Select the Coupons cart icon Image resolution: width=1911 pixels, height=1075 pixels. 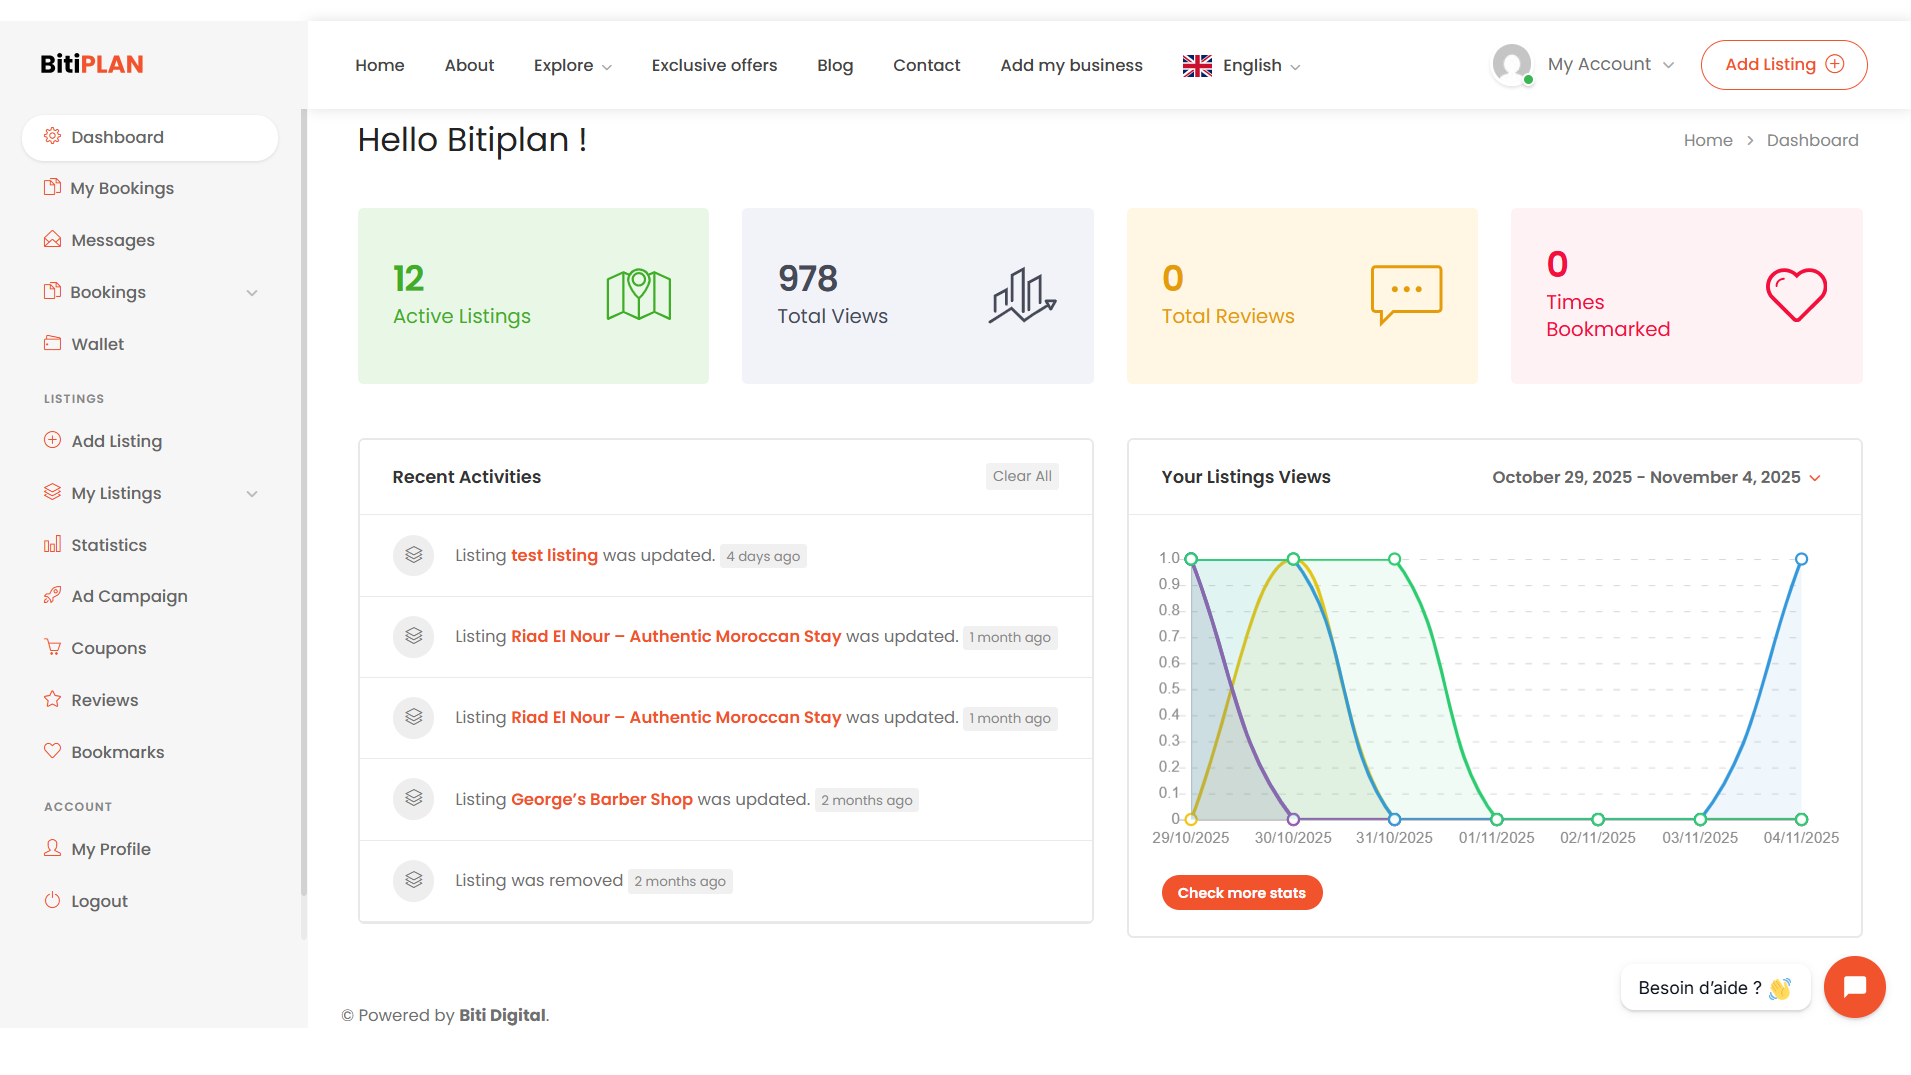coord(52,647)
